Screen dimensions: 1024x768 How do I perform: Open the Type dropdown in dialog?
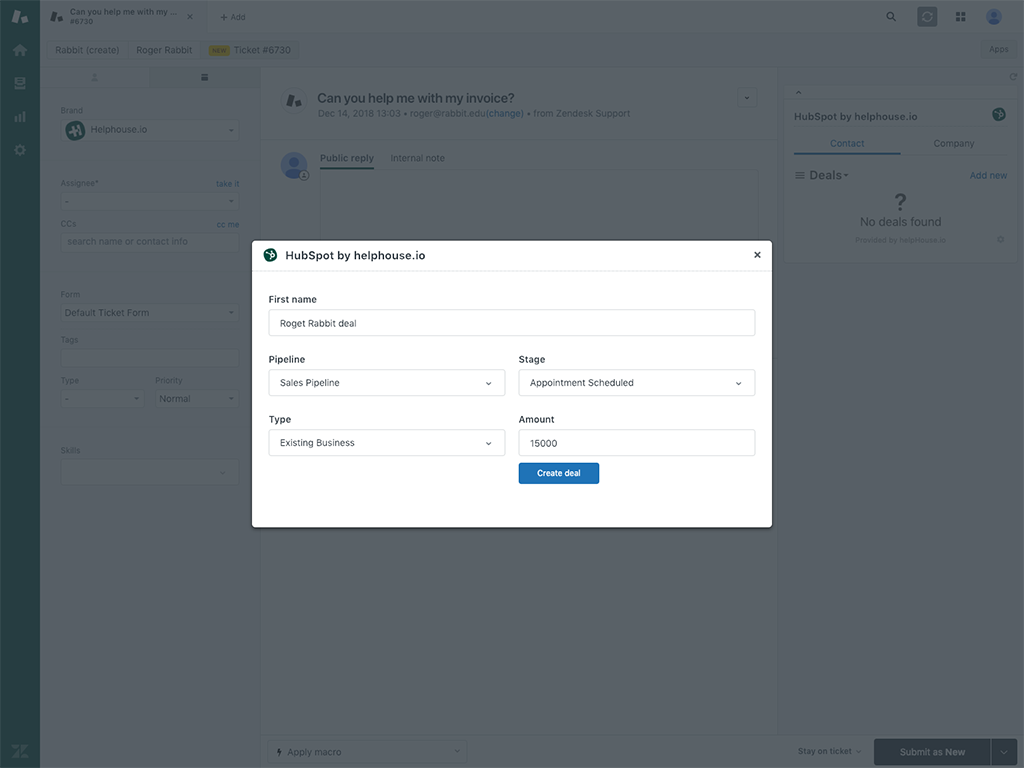coord(386,443)
